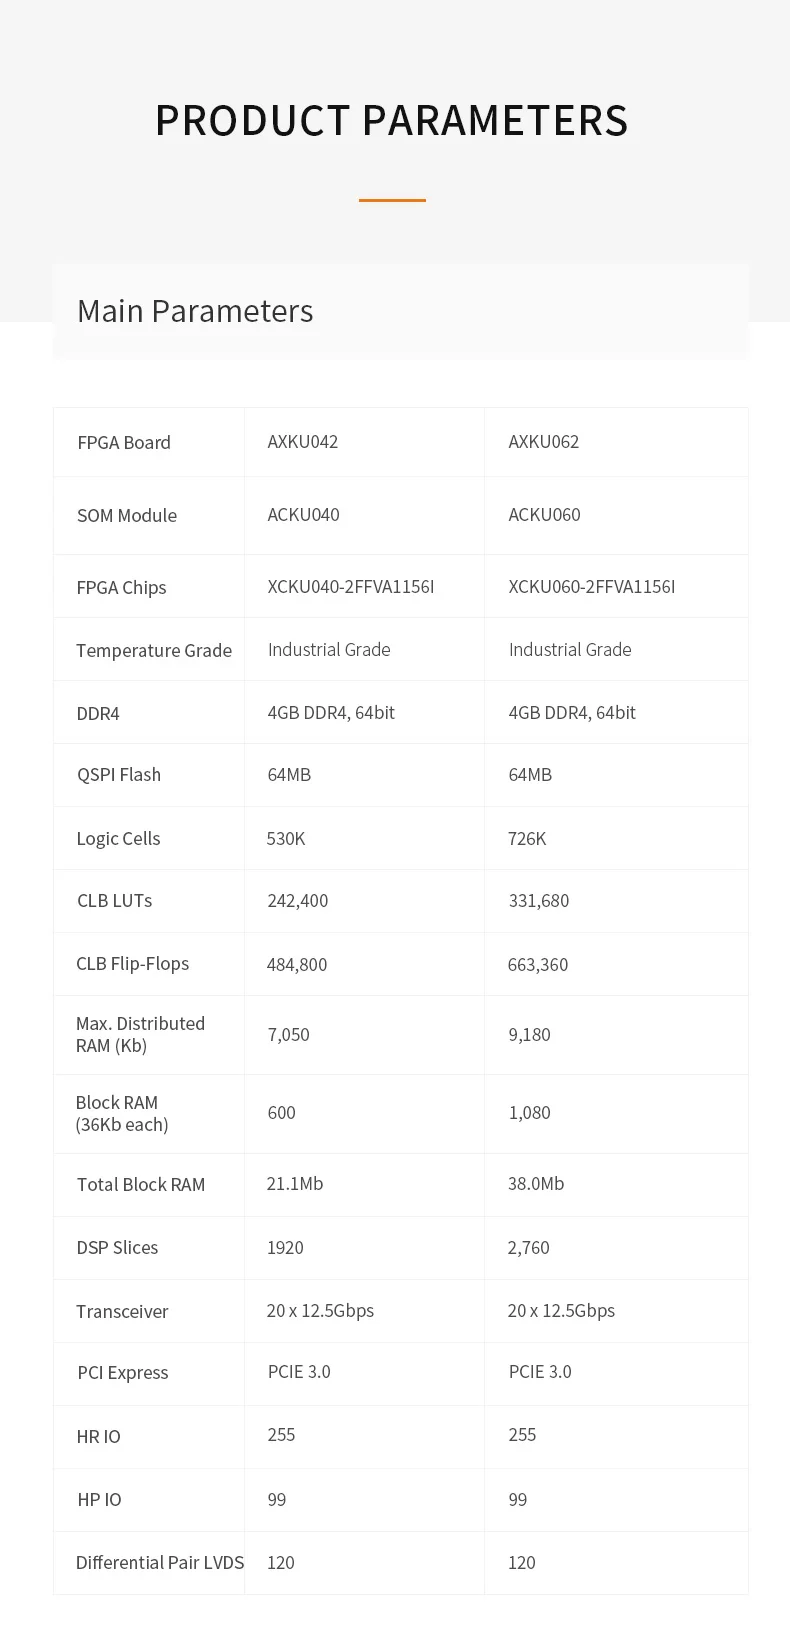
Task: Click the Total Block RAM 21.1Mb value
Action: coord(295,1184)
